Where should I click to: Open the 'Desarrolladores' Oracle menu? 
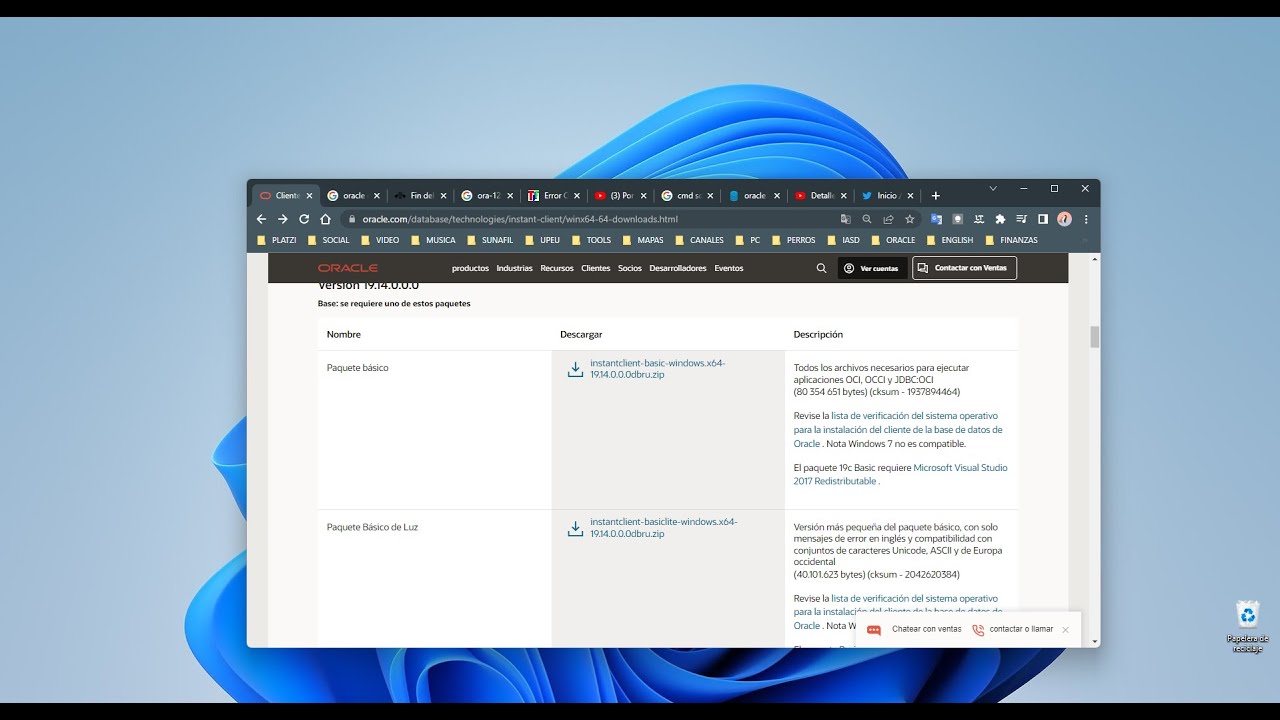(678, 268)
